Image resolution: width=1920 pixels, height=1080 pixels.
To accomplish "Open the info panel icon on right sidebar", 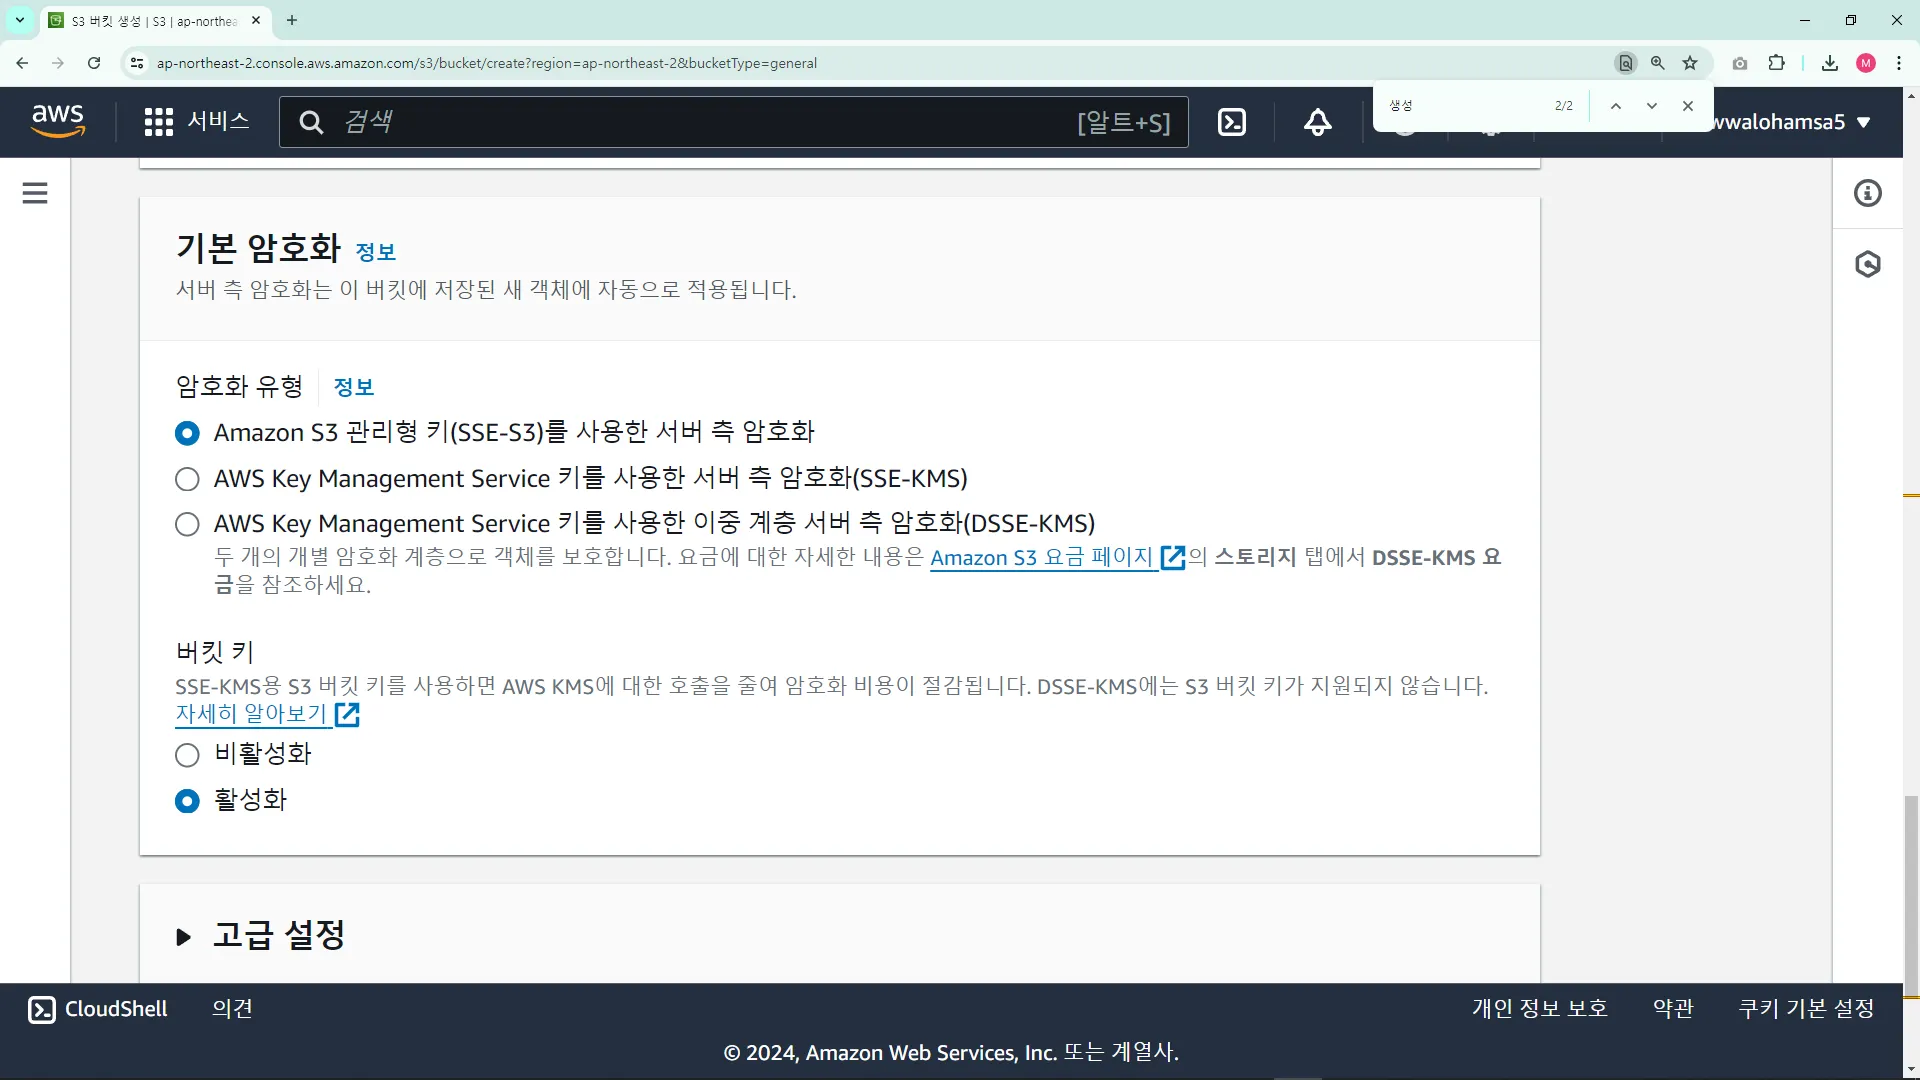I will [x=1867, y=193].
